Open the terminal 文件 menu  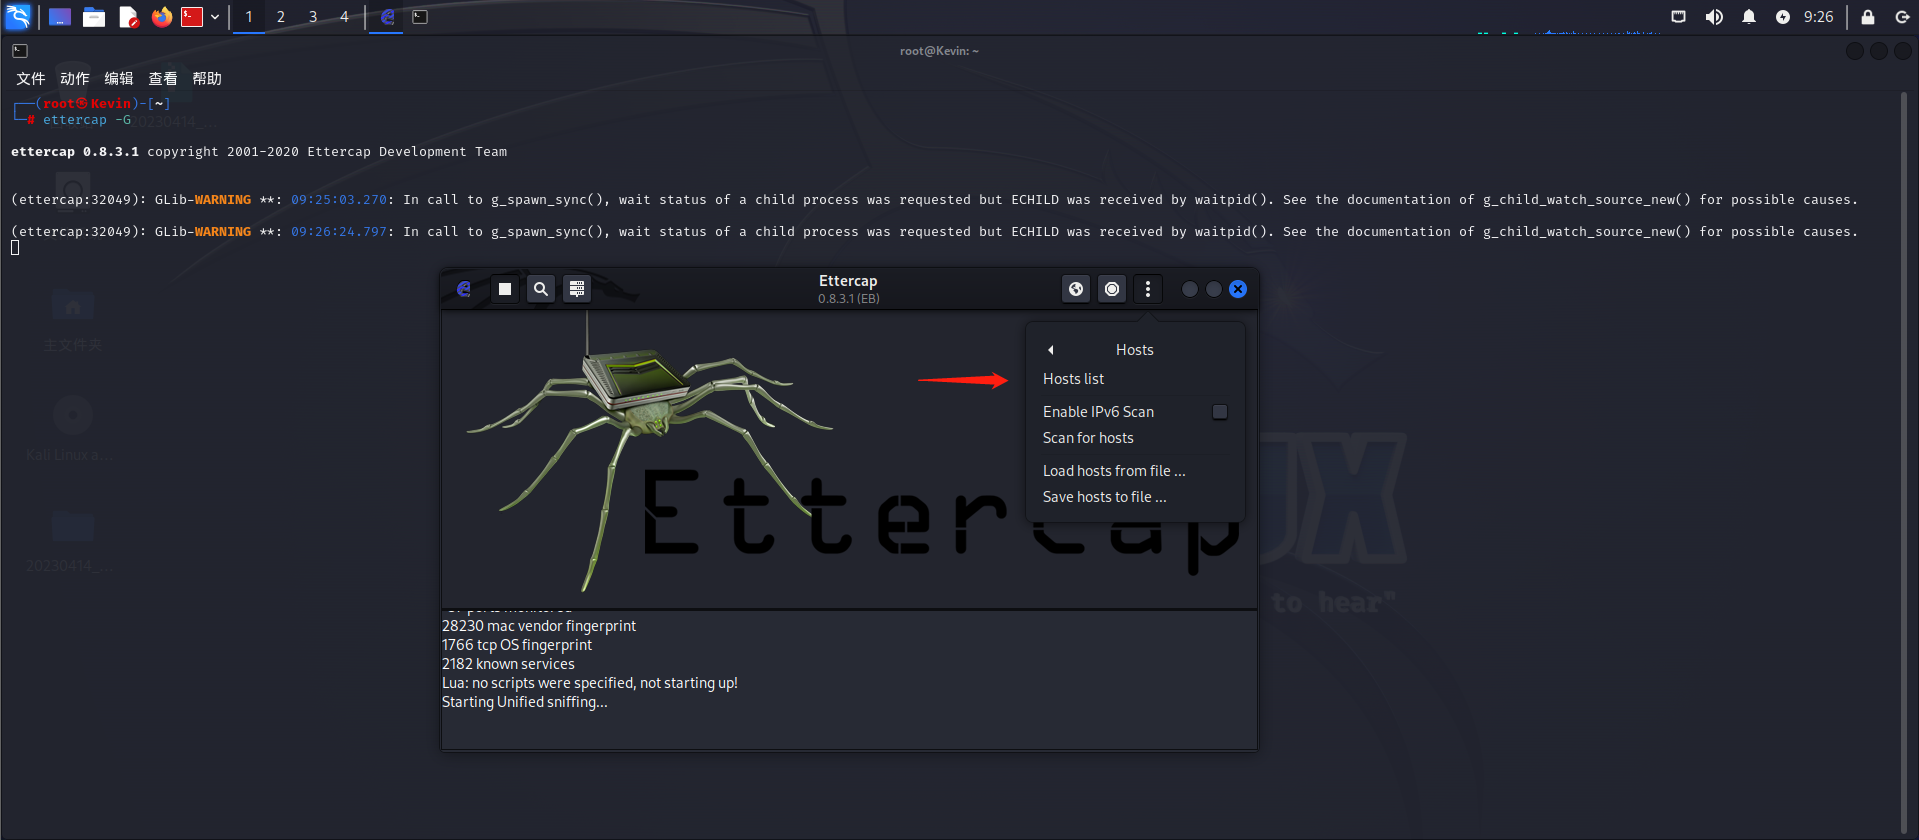tap(31, 79)
